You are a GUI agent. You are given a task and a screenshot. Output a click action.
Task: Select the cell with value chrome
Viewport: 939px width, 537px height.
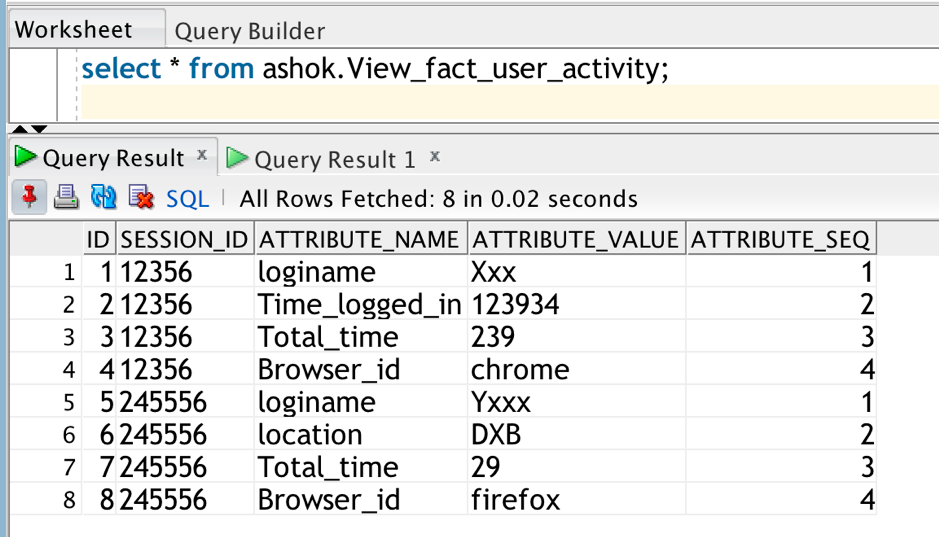tap(576, 369)
